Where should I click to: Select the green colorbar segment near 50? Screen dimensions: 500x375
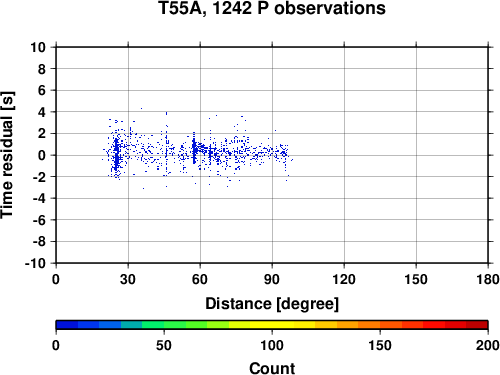(x=175, y=325)
